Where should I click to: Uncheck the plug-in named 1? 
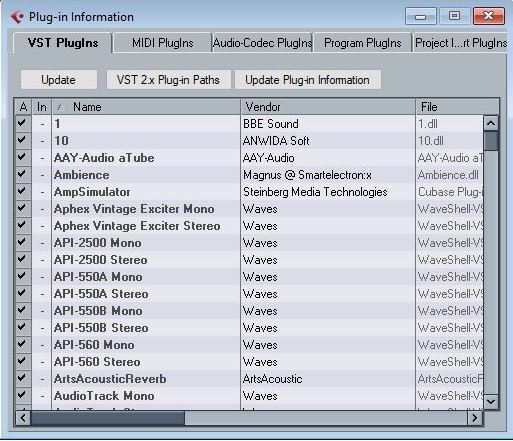click(x=22, y=123)
